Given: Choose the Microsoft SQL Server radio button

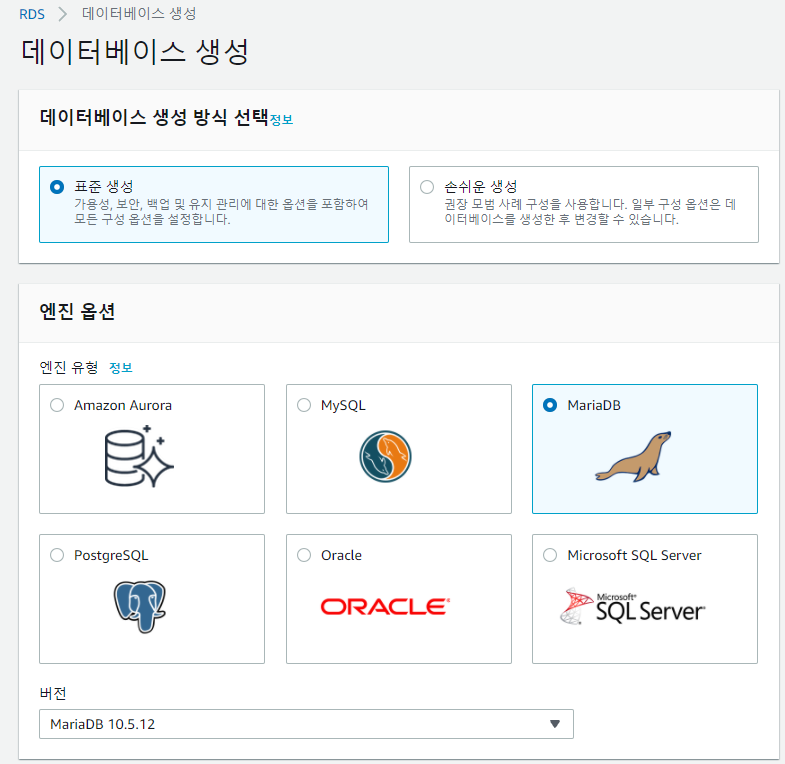Looking at the screenshot, I should (x=550, y=555).
